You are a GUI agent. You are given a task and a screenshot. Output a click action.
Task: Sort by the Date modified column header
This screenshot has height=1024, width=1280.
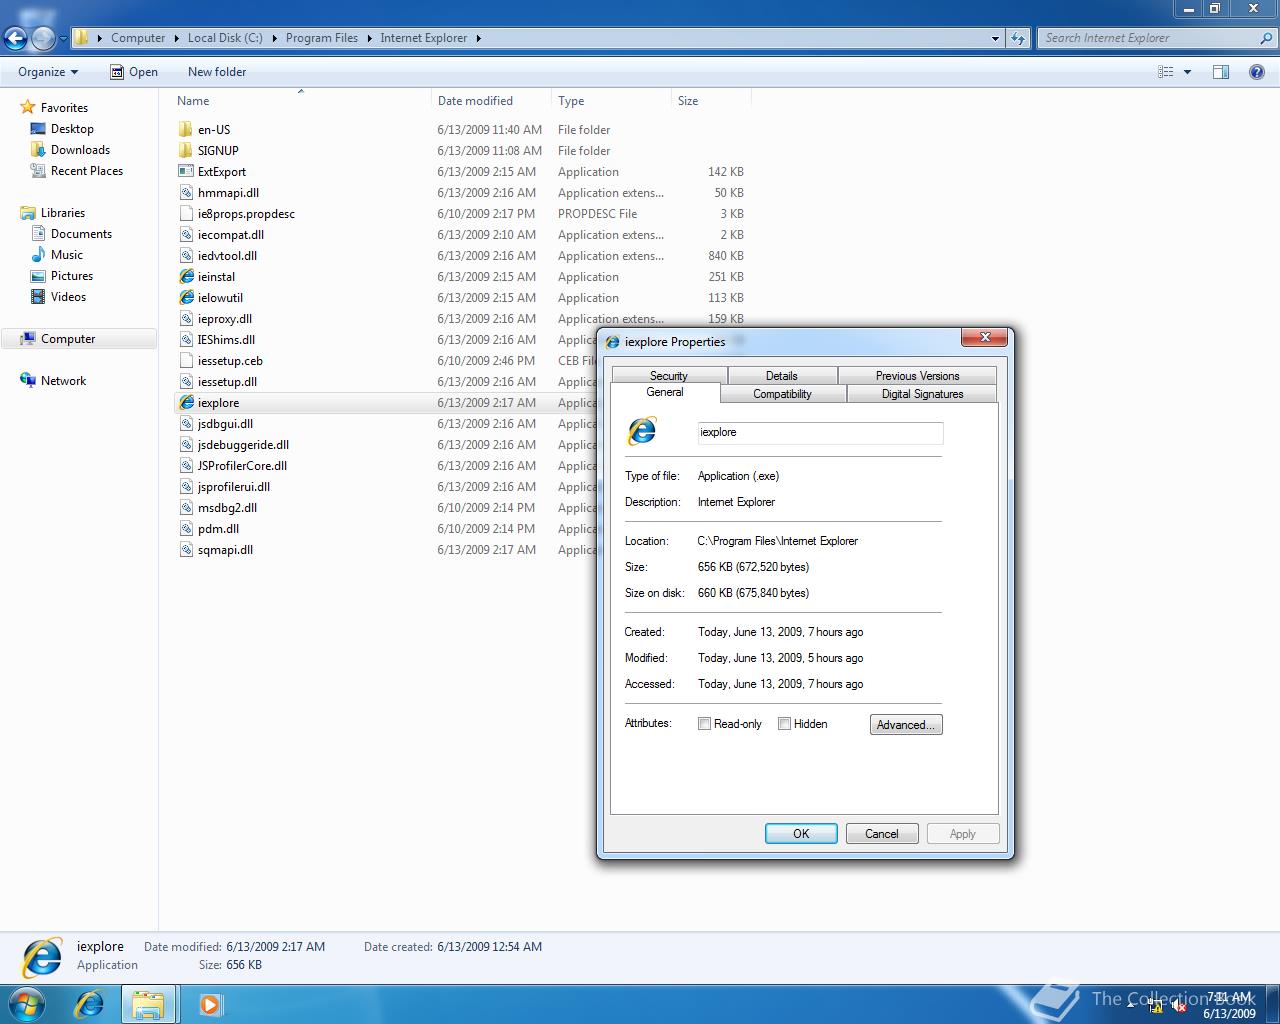[x=491, y=101]
